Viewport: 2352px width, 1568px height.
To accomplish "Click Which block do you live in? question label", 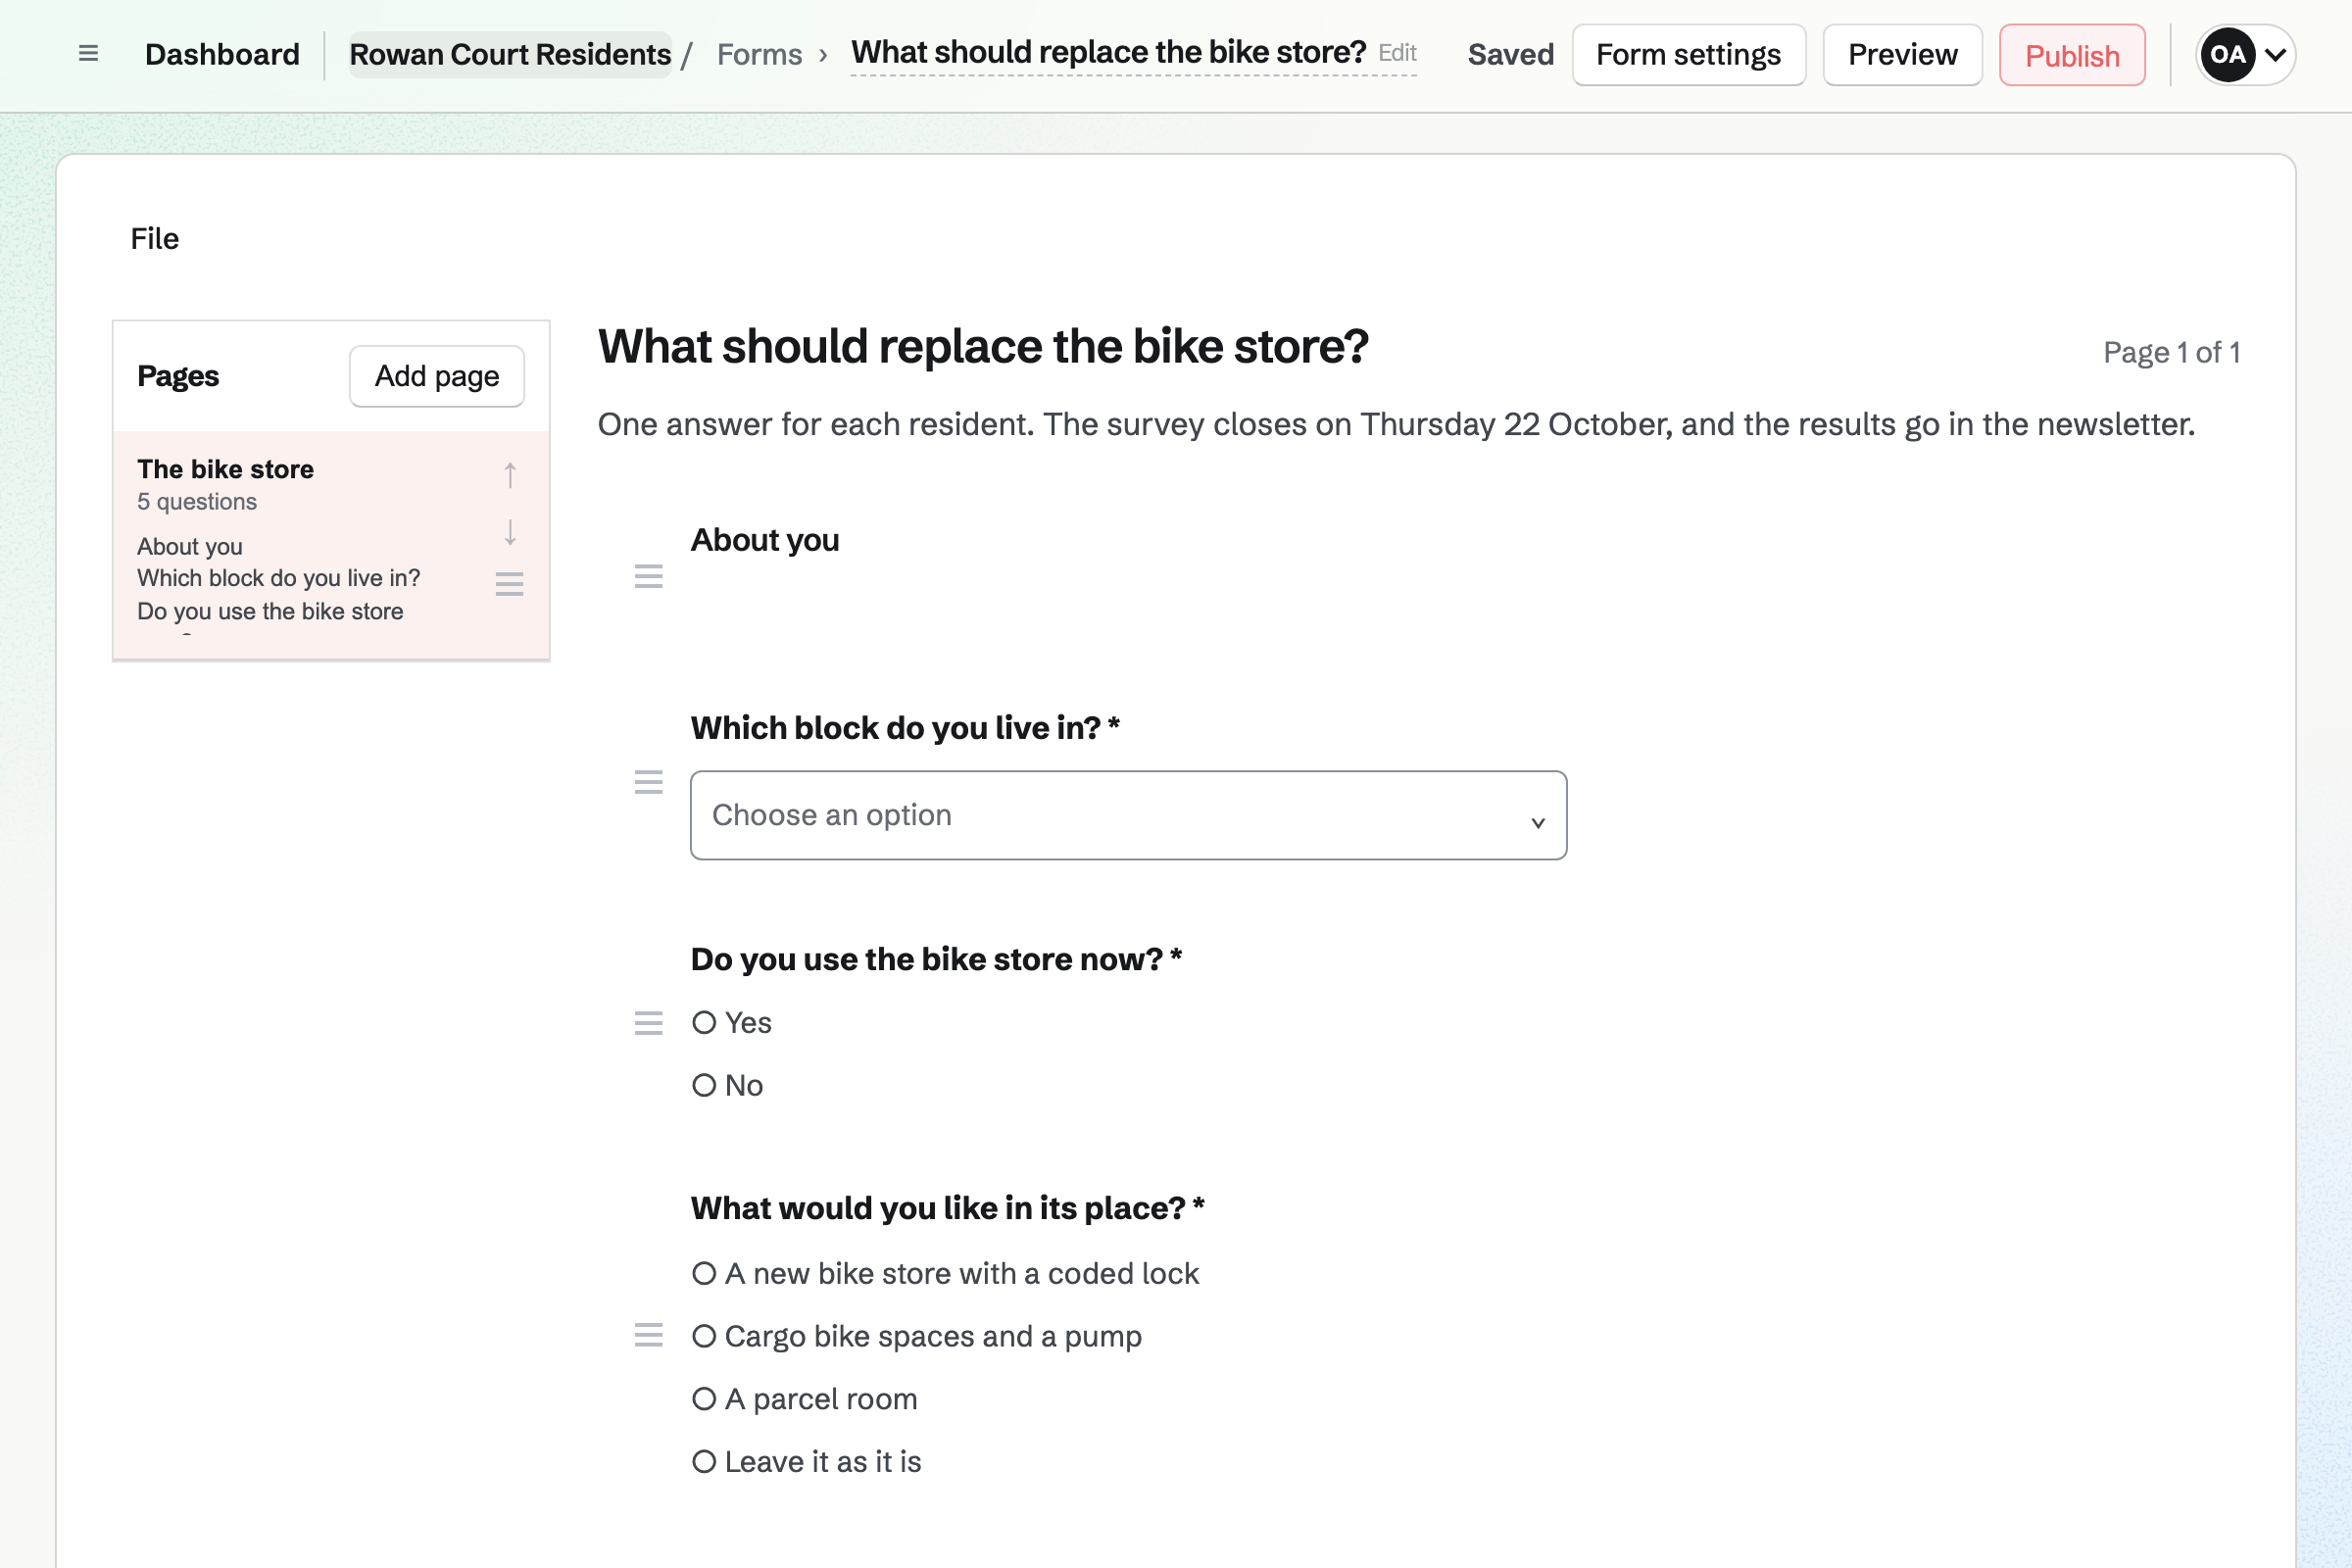I will 905,728.
